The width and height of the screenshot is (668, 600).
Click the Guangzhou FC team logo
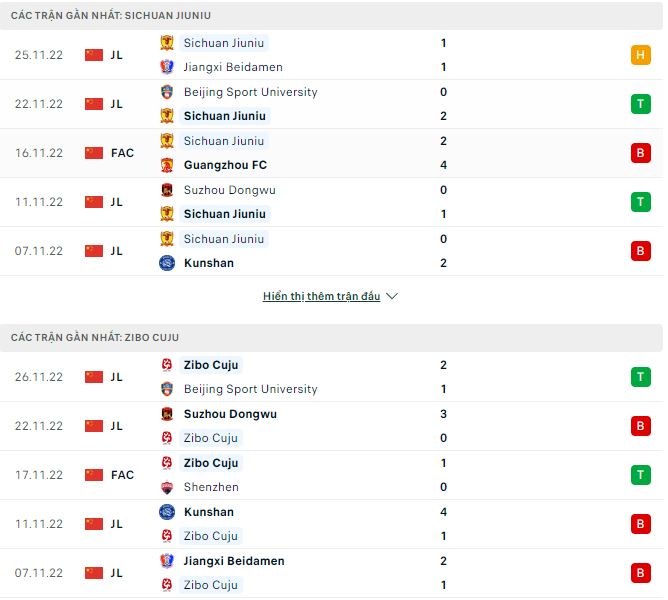[x=167, y=165]
